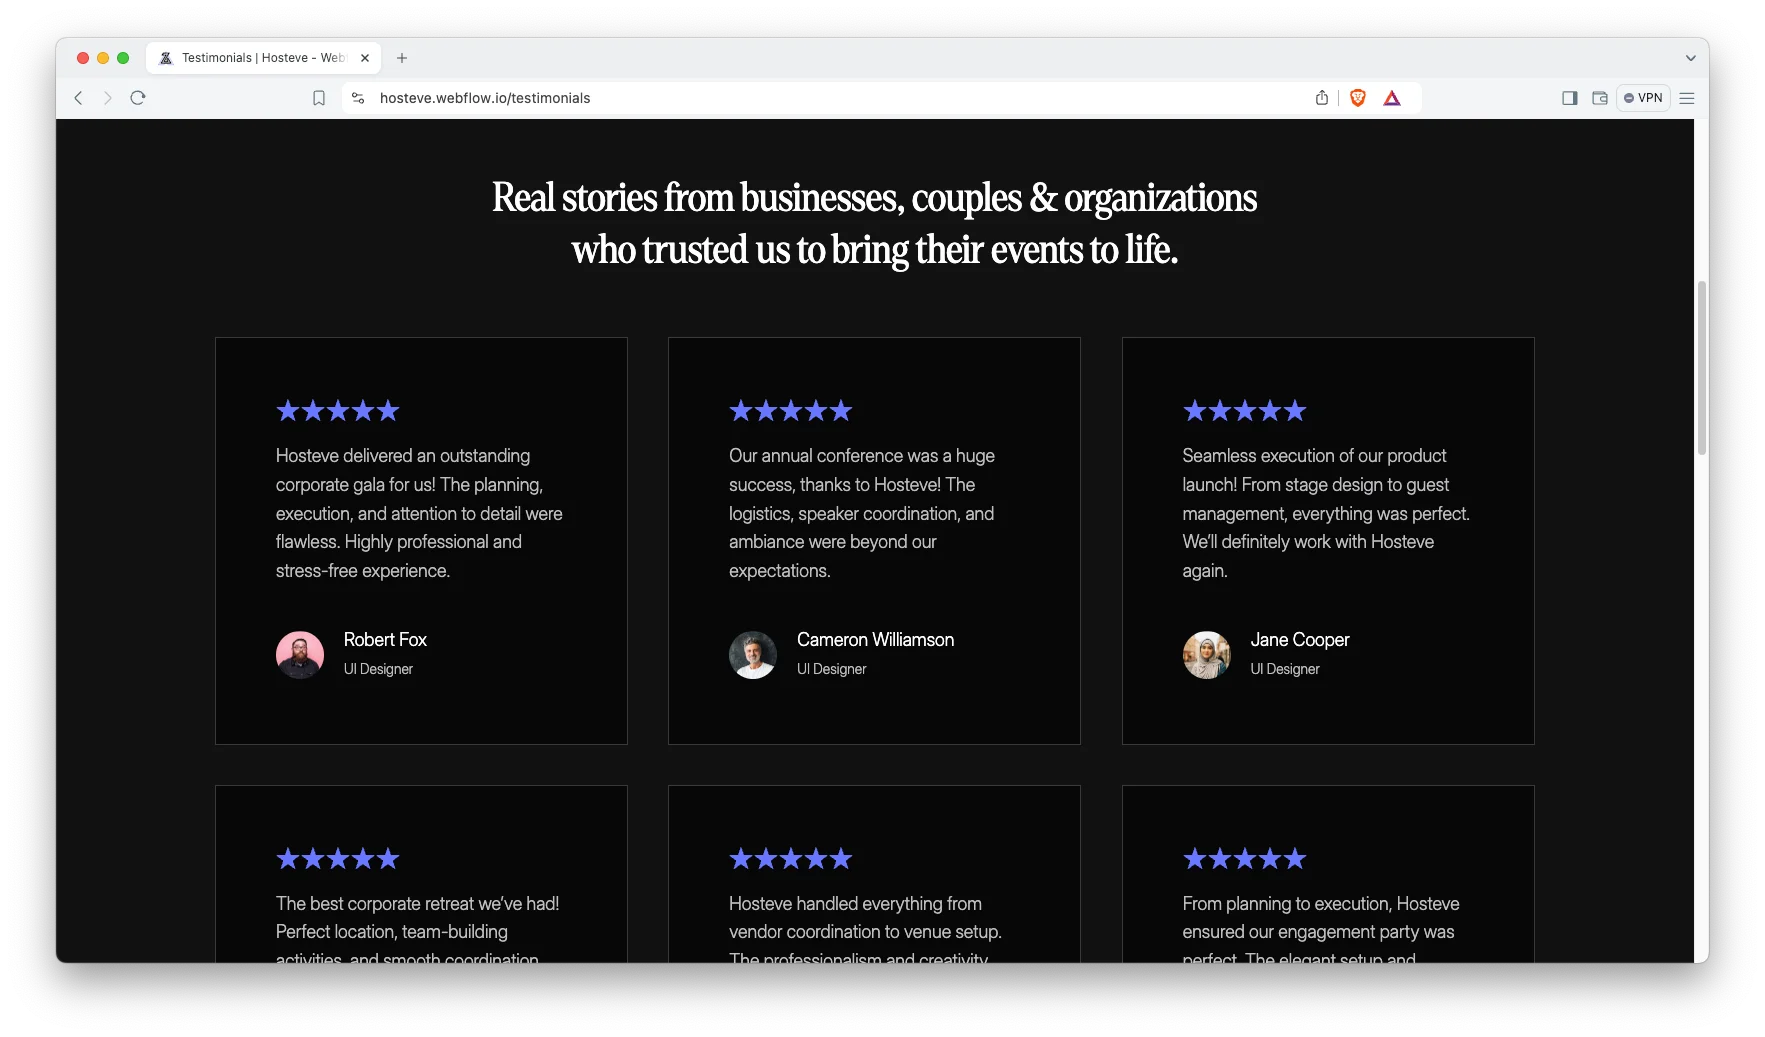Click the browser back arrow
Viewport: 1765px width, 1037px height.
pyautogui.click(x=78, y=98)
